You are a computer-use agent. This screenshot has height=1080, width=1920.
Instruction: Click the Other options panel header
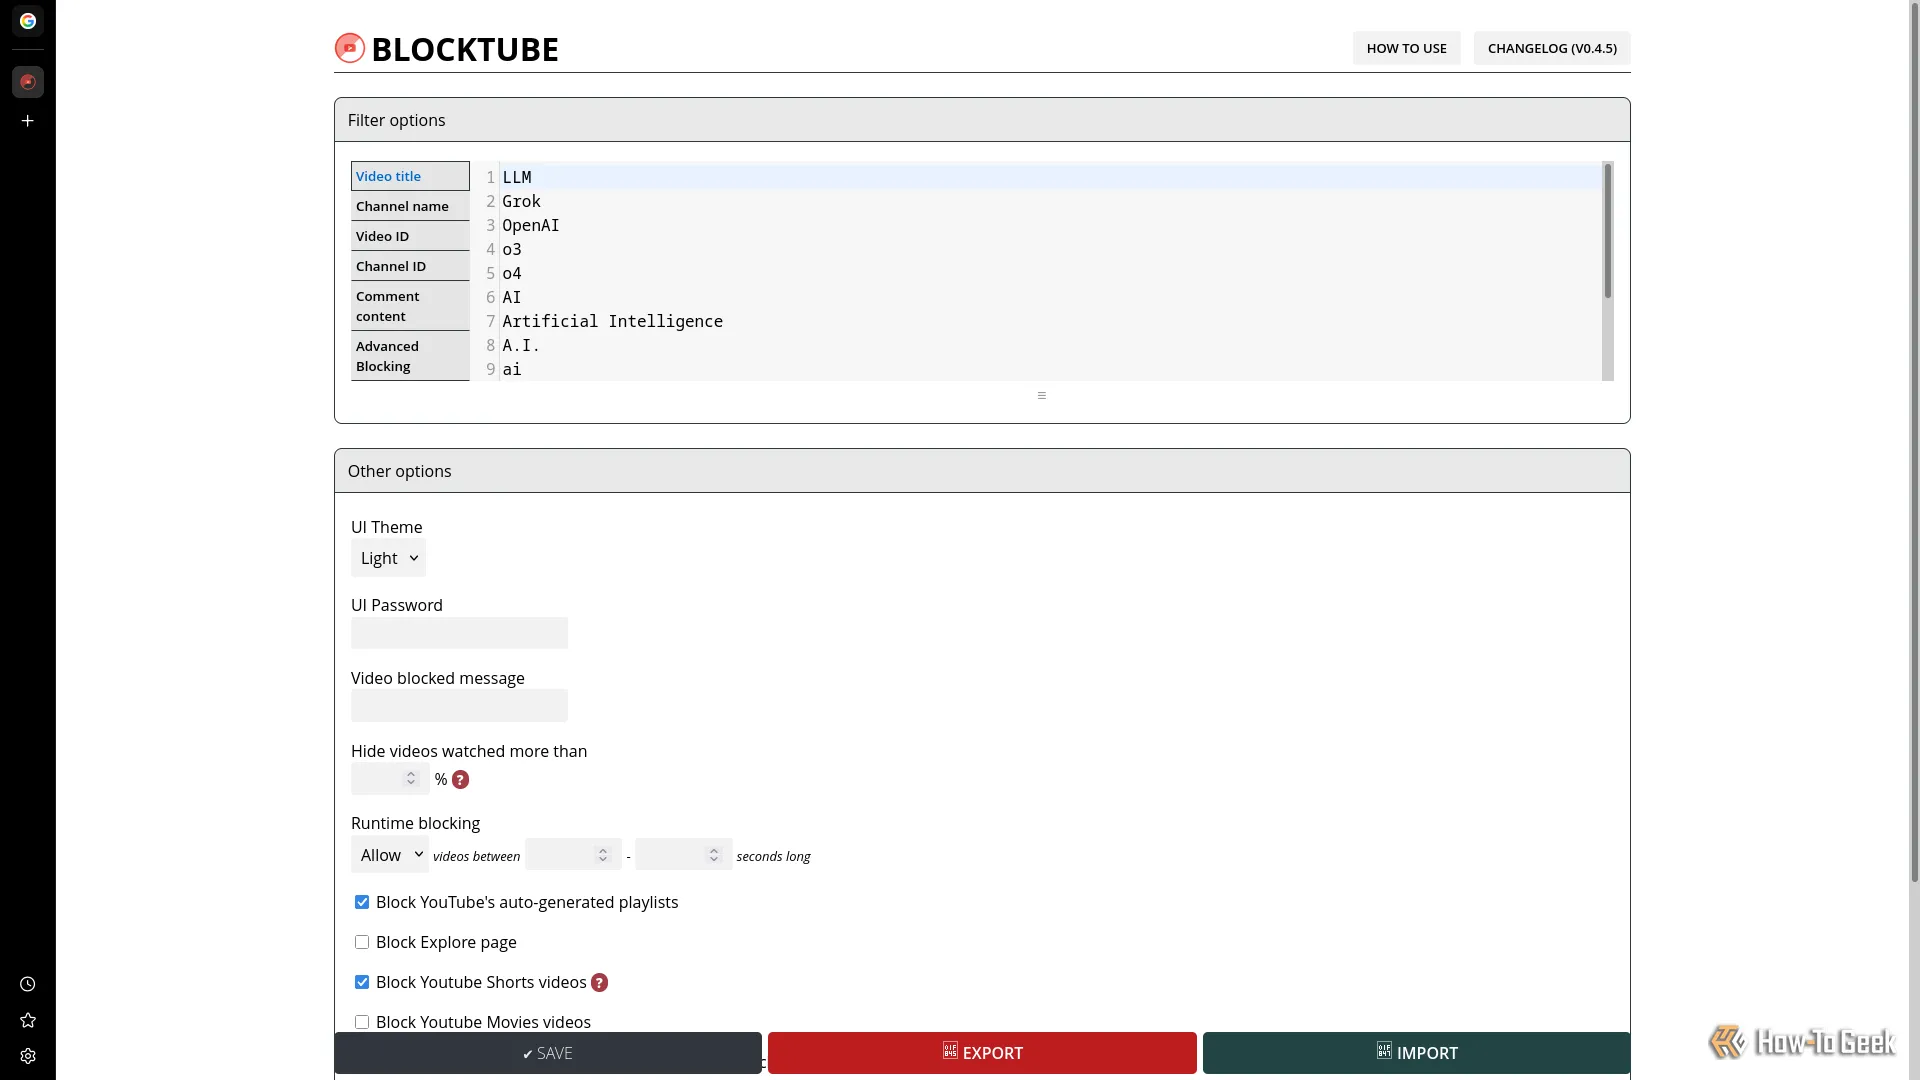coord(982,471)
